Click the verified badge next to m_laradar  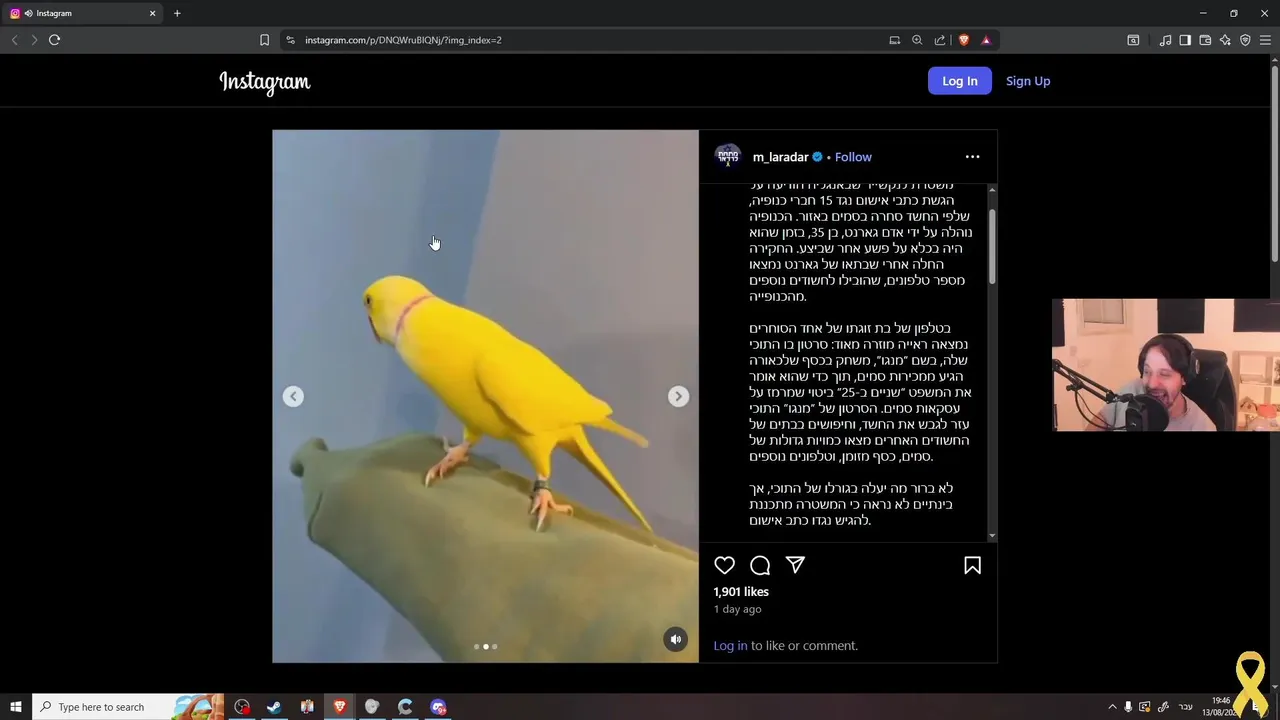(817, 157)
